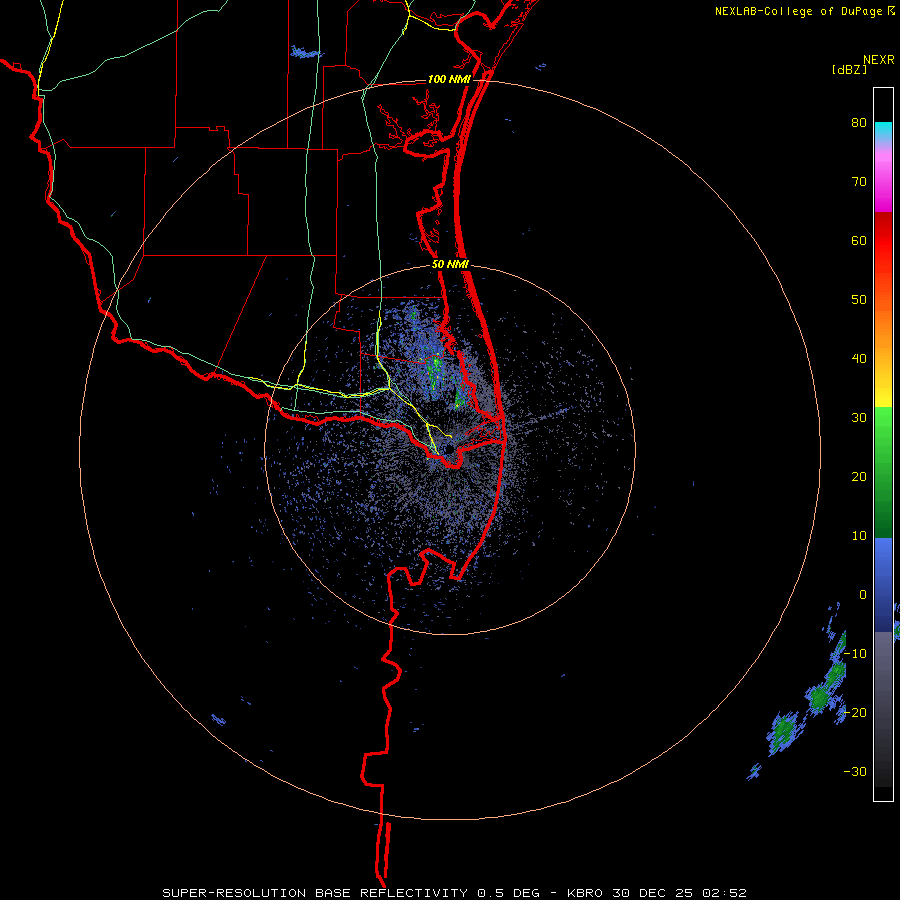The image size is (900, 900).
Task: Click the 40 value on the dBZ scale
Action: click(859, 359)
